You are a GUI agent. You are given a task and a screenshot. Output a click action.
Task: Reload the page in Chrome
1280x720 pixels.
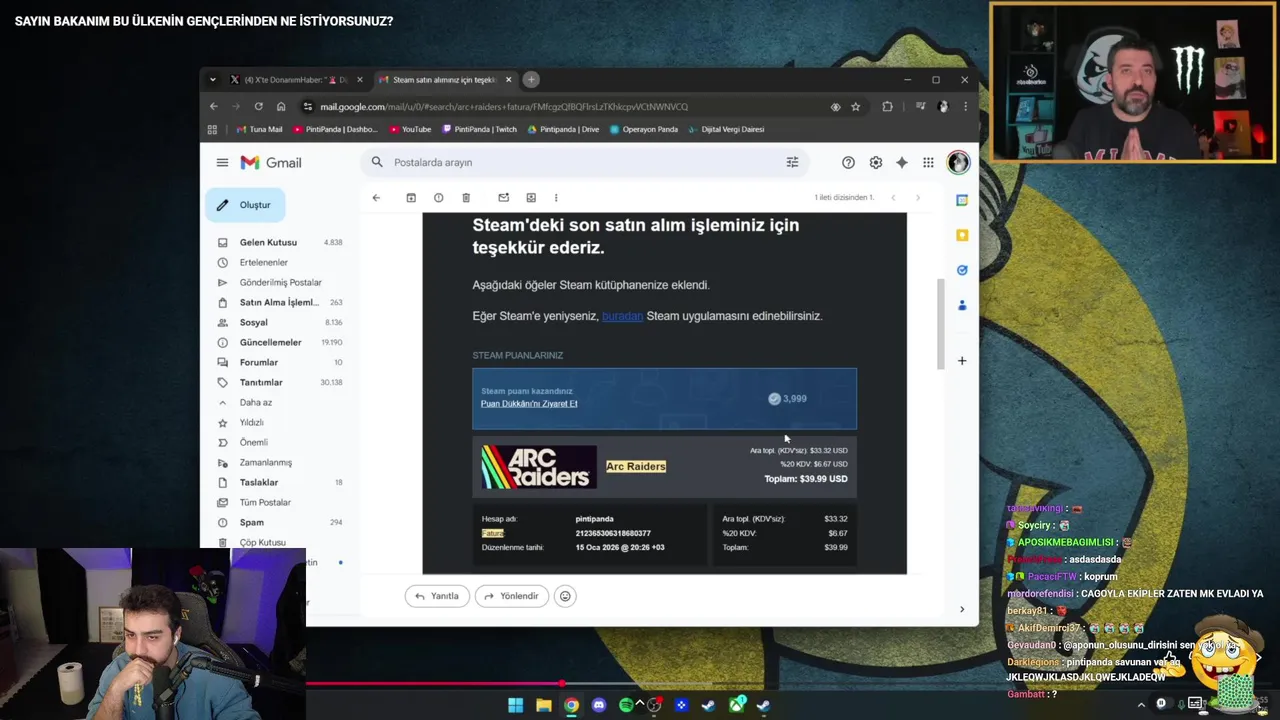pos(258,106)
